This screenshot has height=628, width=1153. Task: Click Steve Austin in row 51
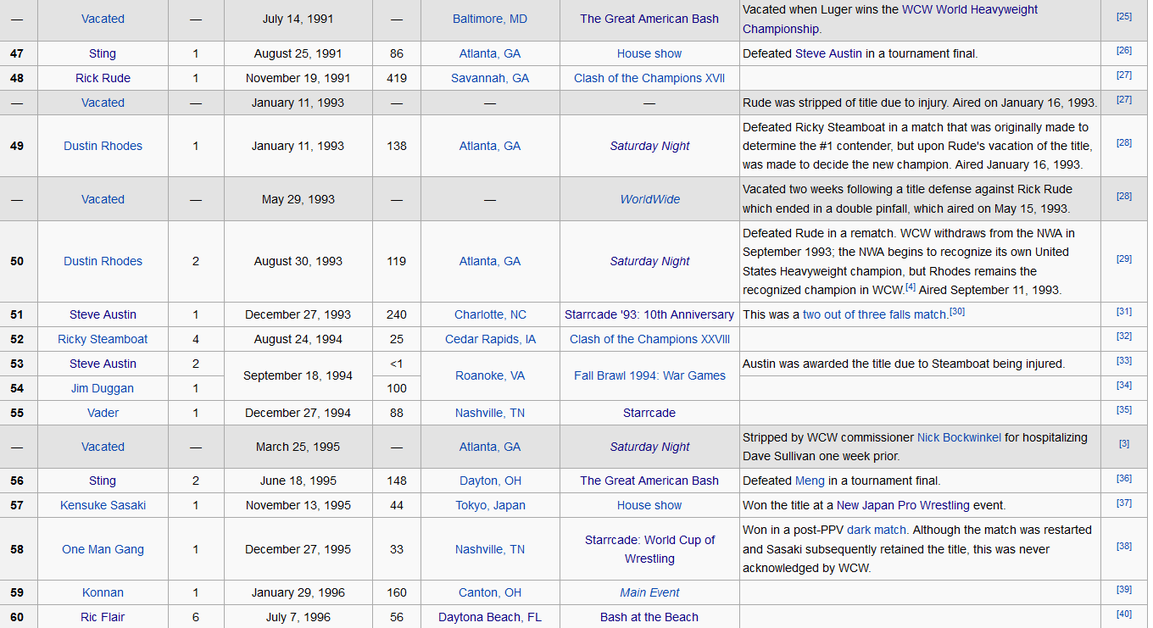point(102,315)
